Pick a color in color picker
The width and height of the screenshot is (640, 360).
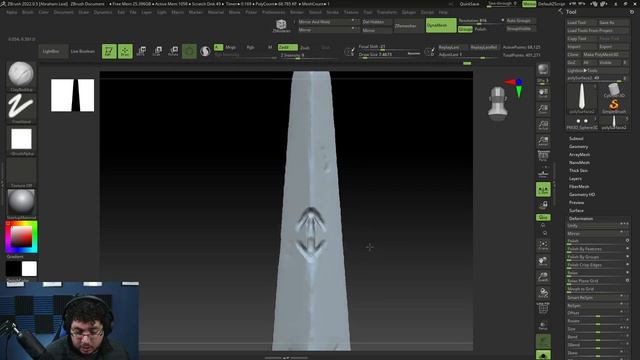coord(21,237)
